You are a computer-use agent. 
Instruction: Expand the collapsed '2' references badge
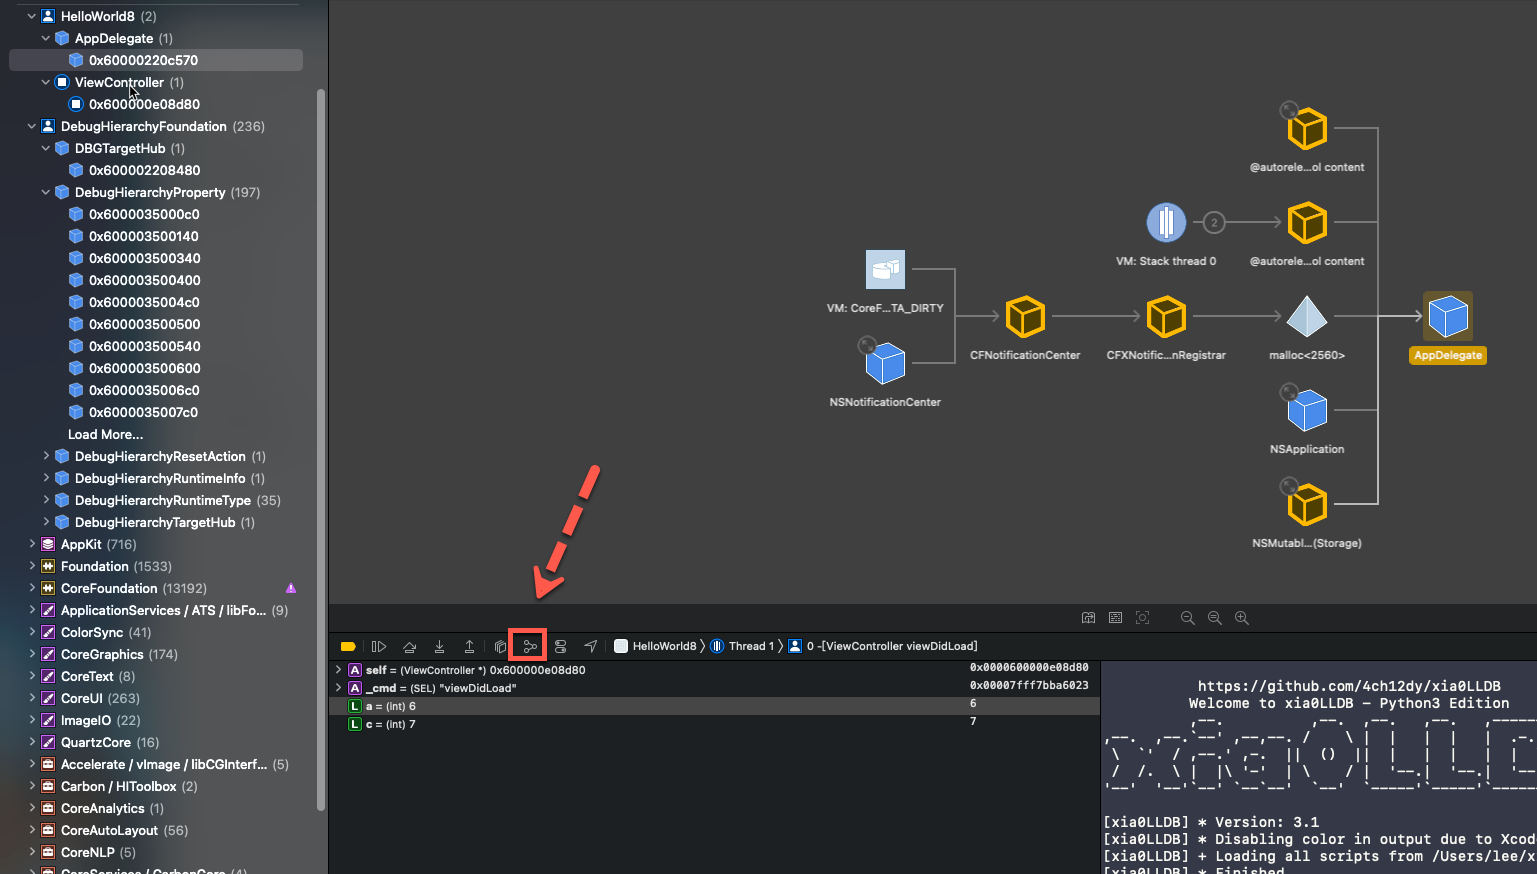[x=1214, y=222]
